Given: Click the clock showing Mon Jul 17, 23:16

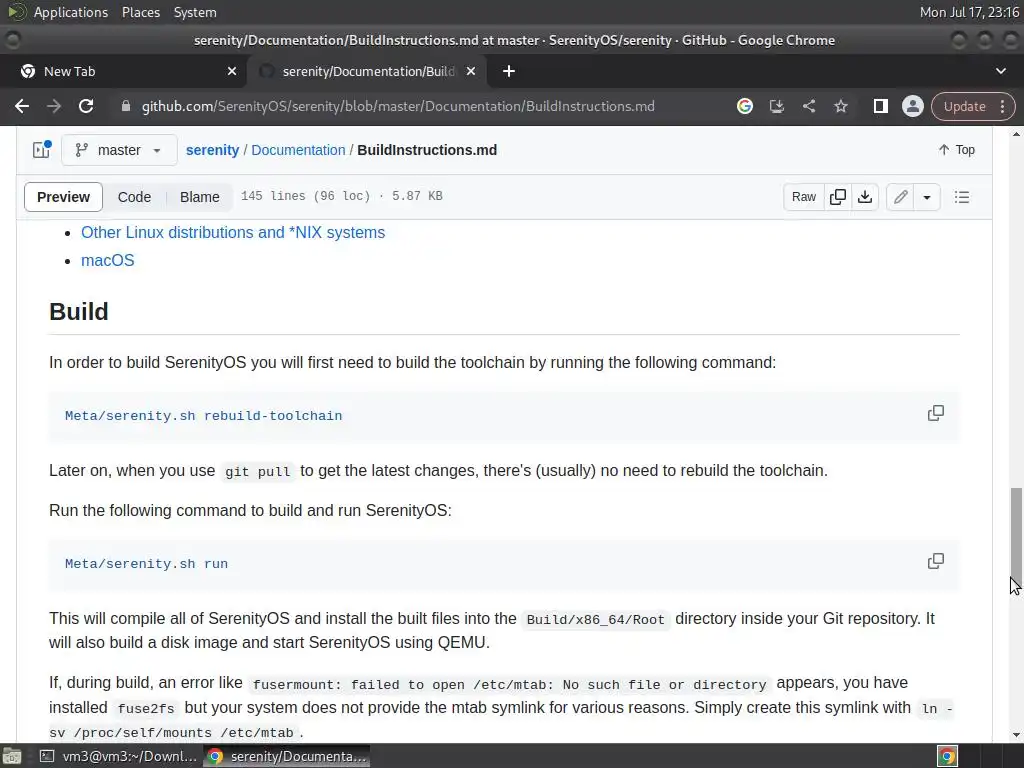Looking at the screenshot, I should (969, 12).
